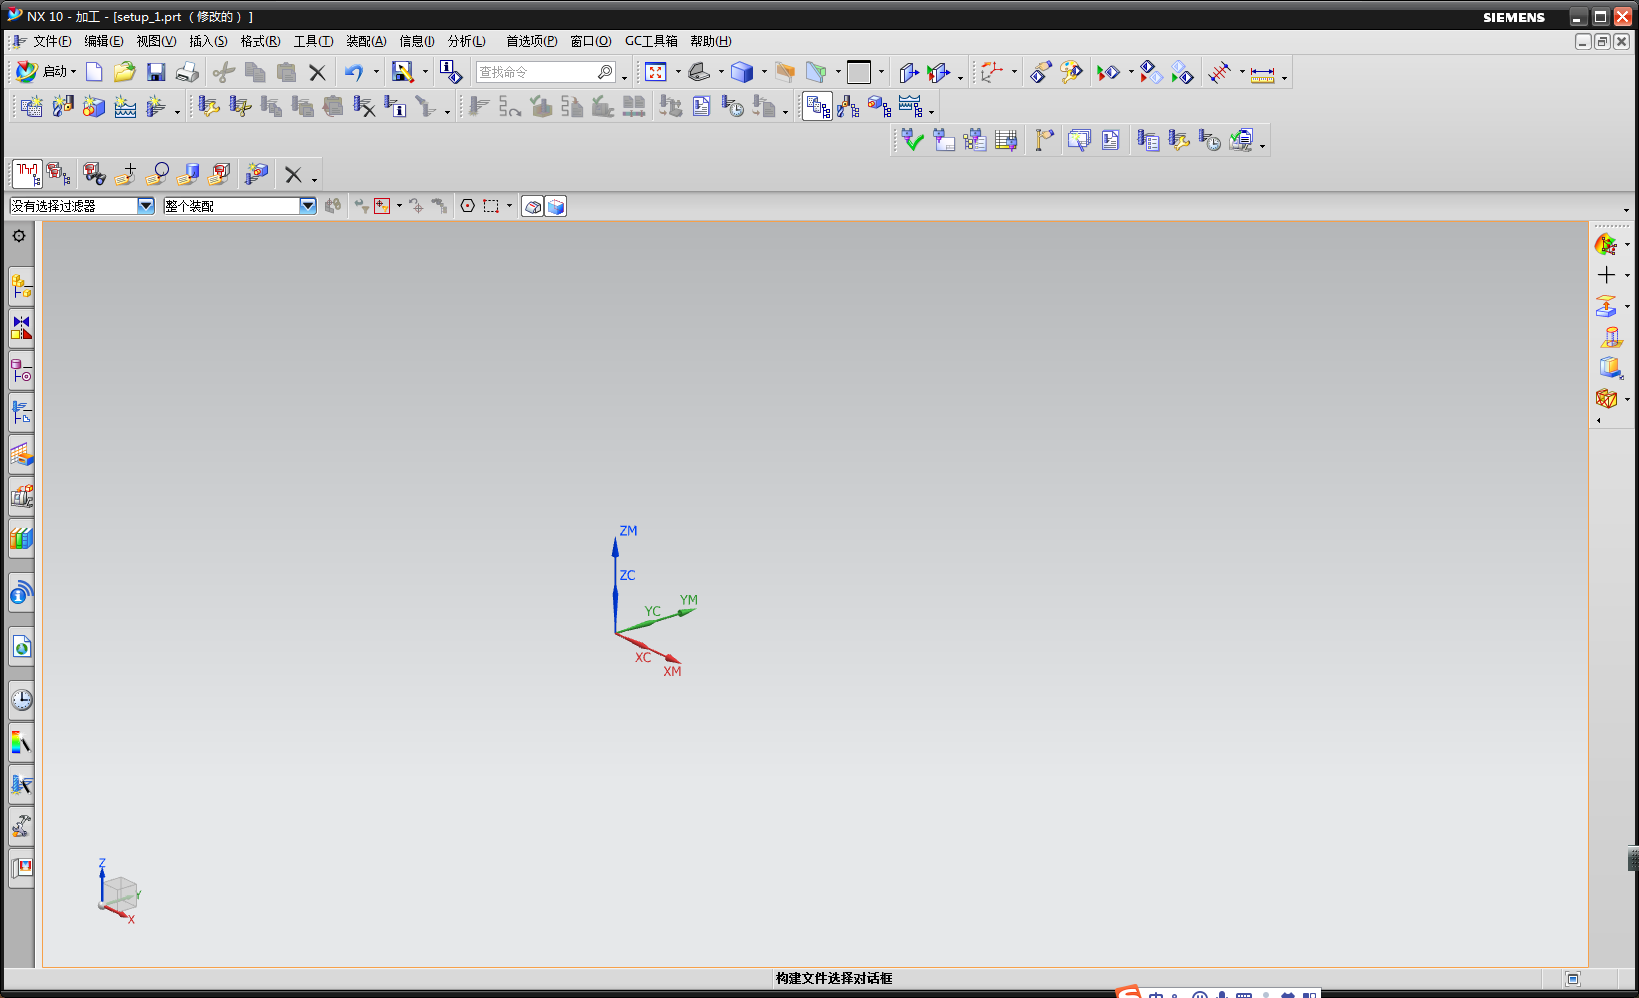Click the Create Tool icon with drill
This screenshot has width=1639, height=998.
62,107
